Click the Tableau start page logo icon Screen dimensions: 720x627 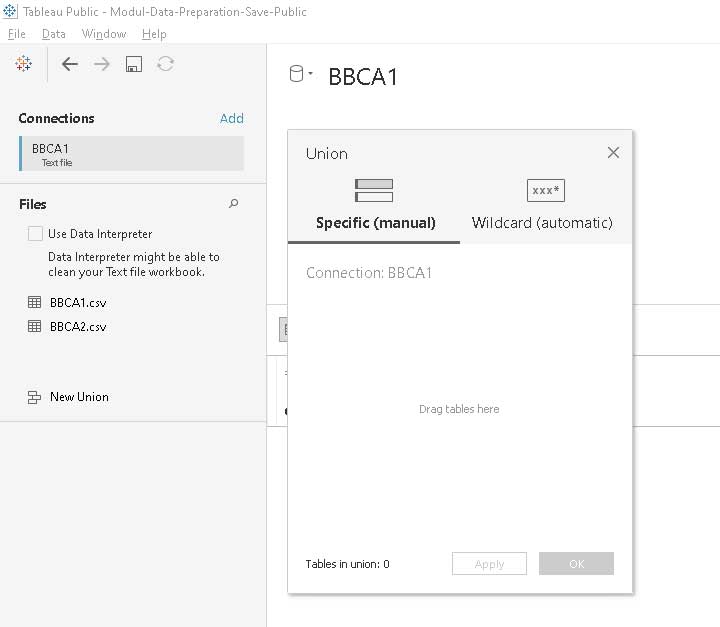[x=23, y=63]
